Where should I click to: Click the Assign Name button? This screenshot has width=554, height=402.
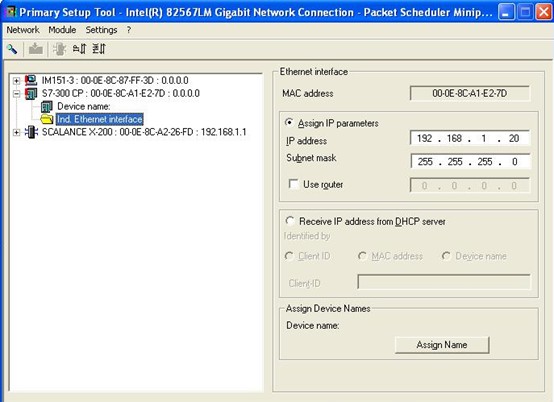(x=442, y=345)
